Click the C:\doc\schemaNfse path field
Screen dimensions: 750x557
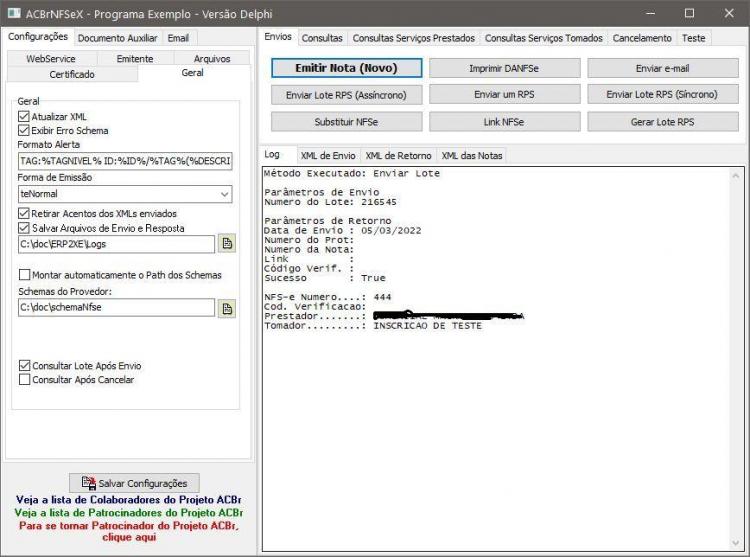click(116, 307)
